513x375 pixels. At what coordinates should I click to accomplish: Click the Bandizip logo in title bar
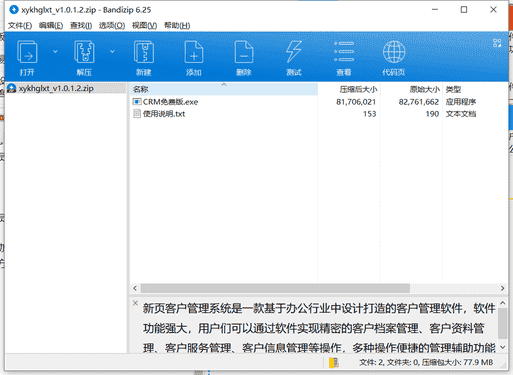tap(14, 10)
